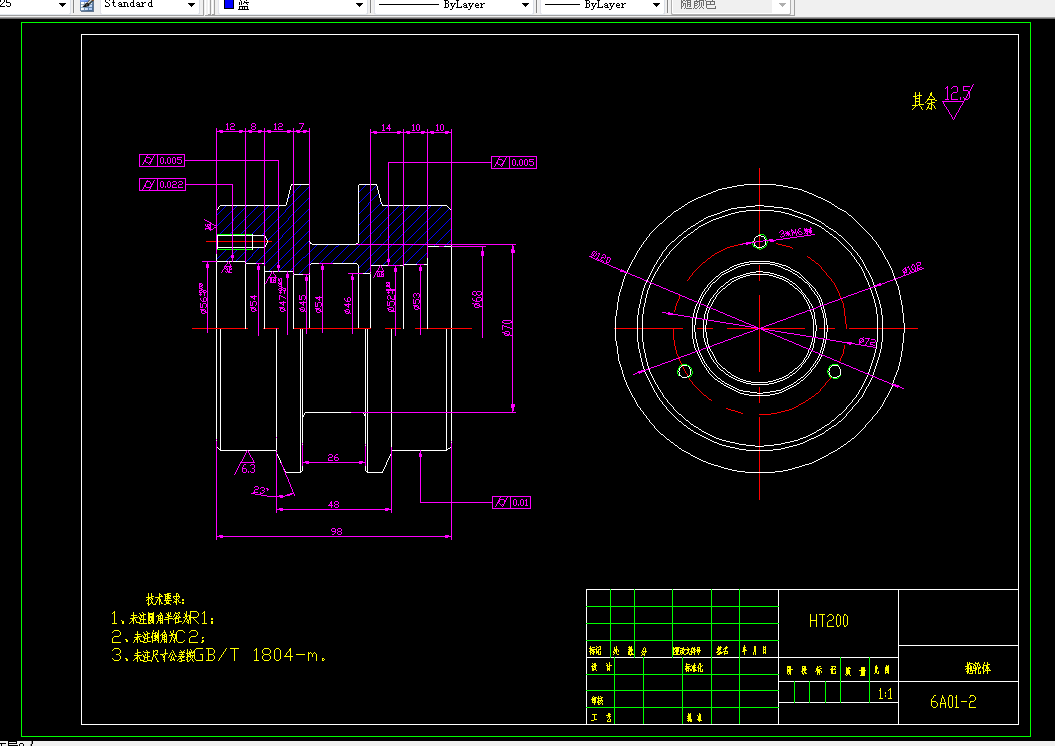This screenshot has height=746, width=1055.
Task: Click the blue color swatch in toolbar
Action: (x=229, y=5)
